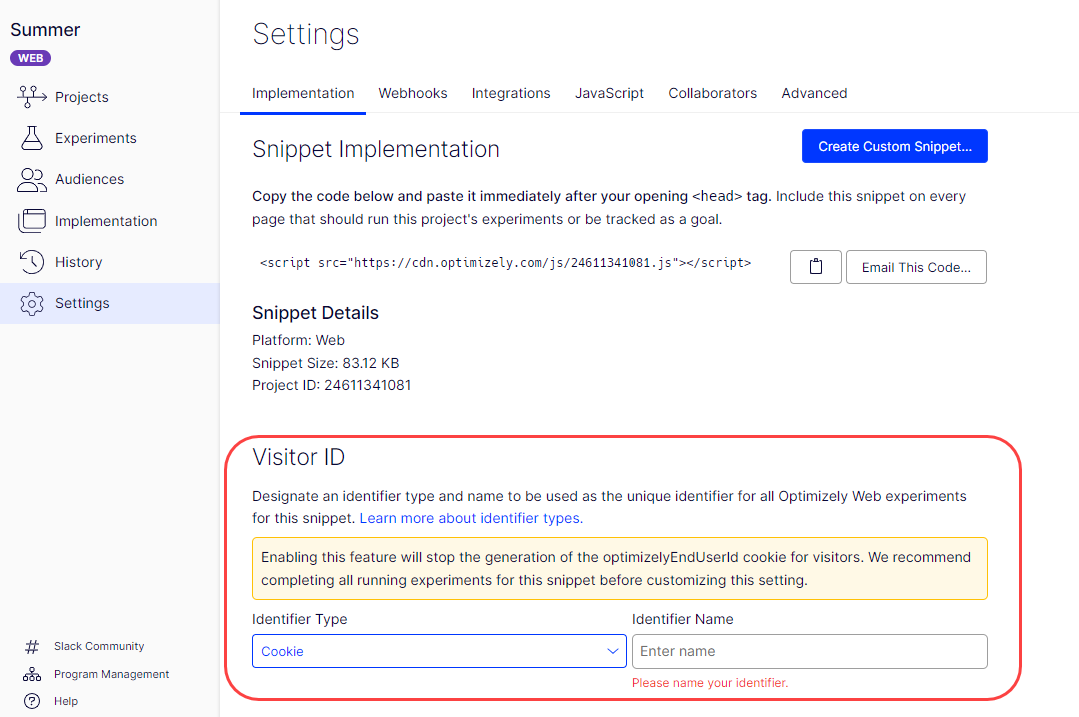The height and width of the screenshot is (717, 1079).
Task: Select the Advanced tab
Action: click(814, 93)
